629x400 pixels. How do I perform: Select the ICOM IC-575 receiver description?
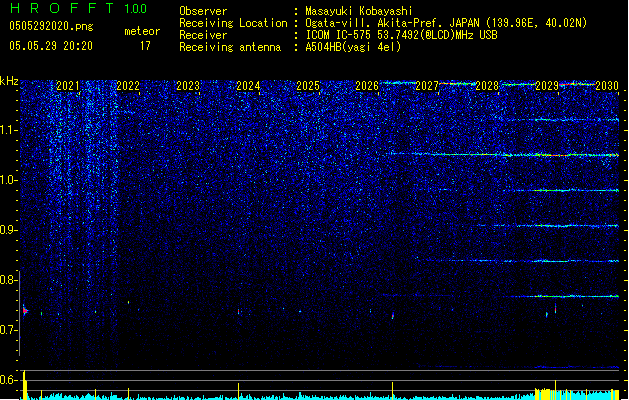point(402,35)
